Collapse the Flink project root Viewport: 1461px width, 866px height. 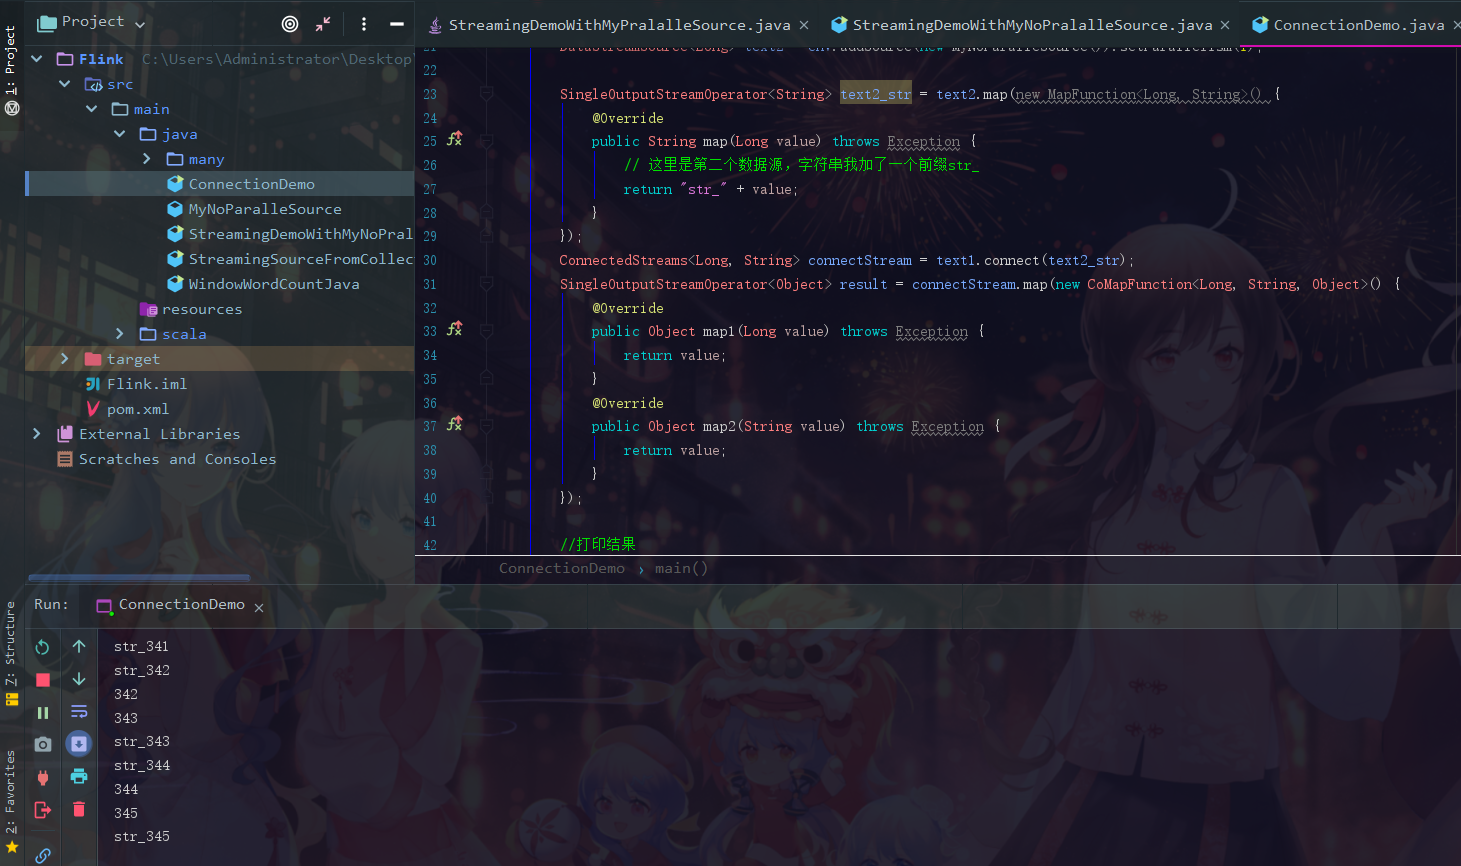[37, 59]
